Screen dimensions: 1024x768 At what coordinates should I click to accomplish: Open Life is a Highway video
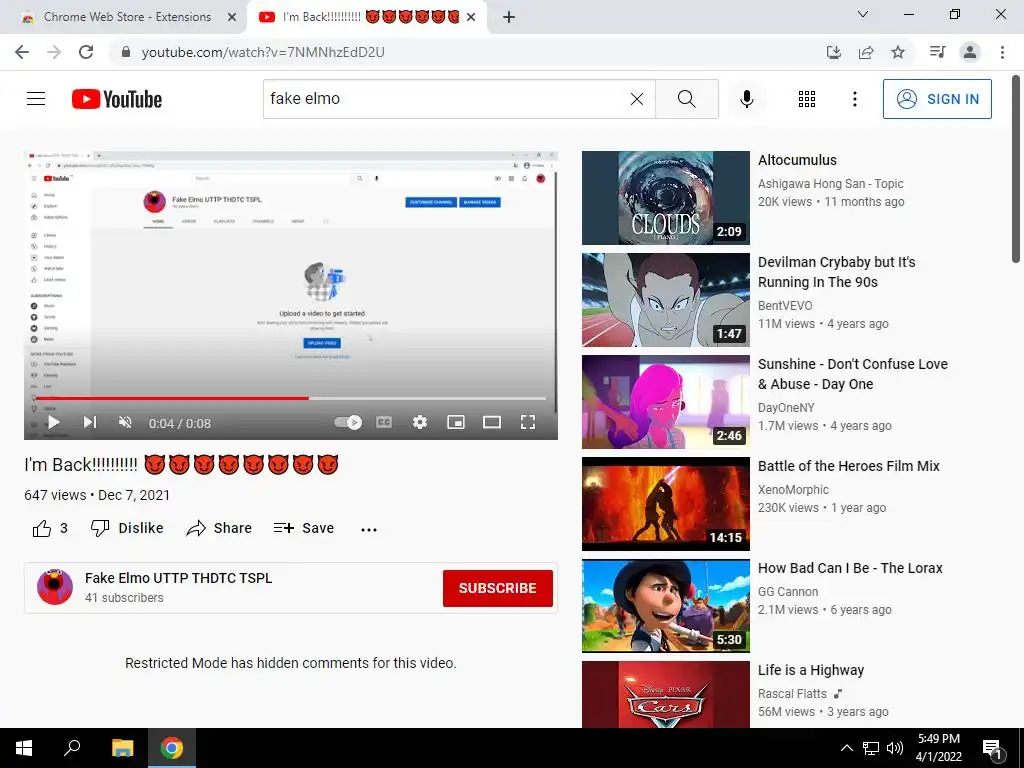(x=810, y=670)
